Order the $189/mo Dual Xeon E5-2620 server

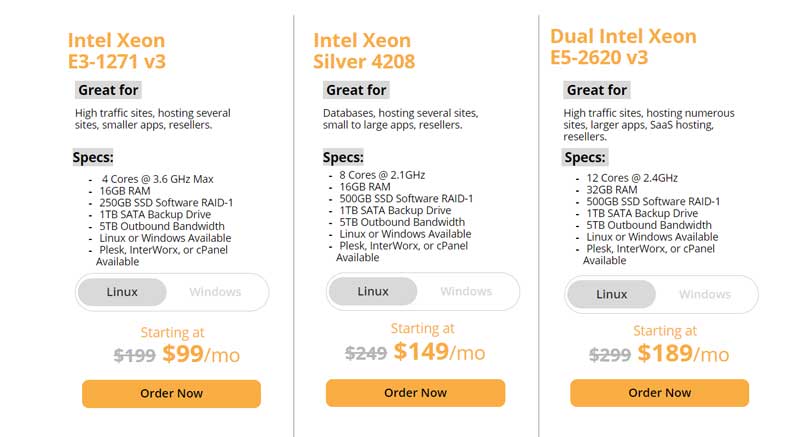660,393
